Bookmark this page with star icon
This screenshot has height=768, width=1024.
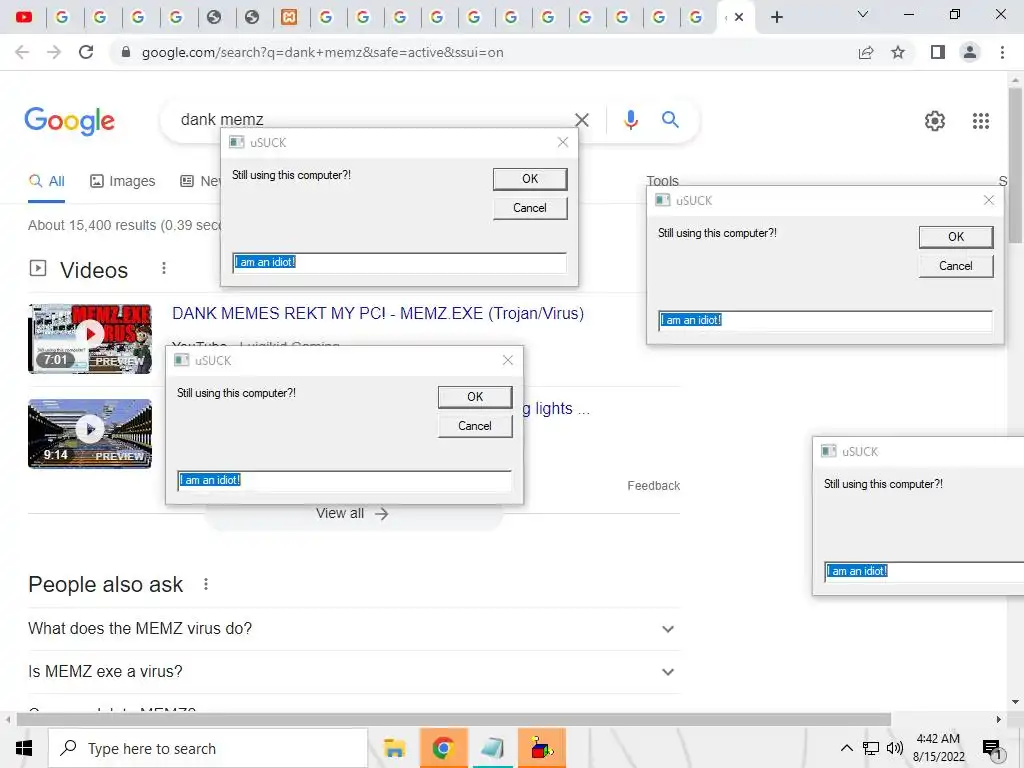tap(898, 52)
